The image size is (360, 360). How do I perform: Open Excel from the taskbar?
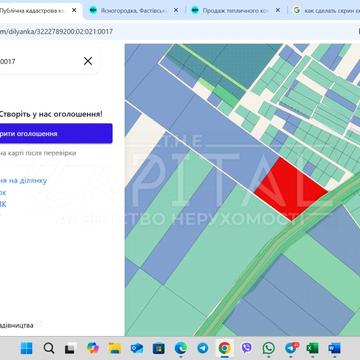click(313, 348)
